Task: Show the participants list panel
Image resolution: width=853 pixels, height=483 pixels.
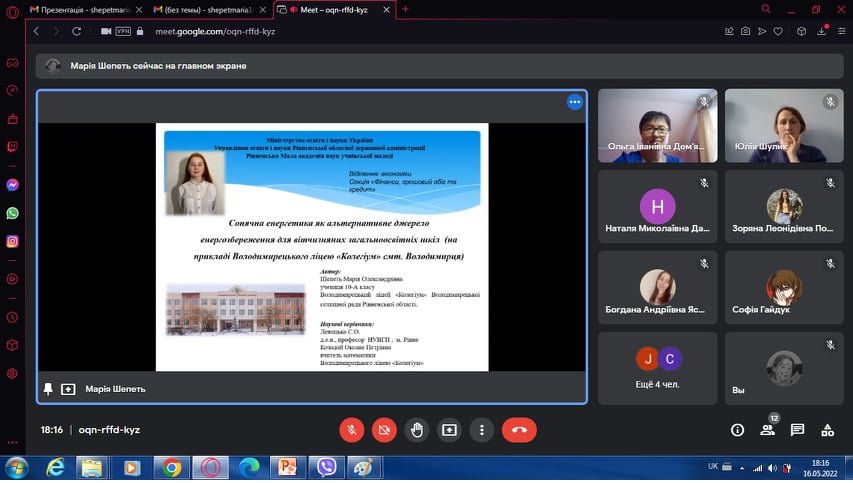Action: 767,430
